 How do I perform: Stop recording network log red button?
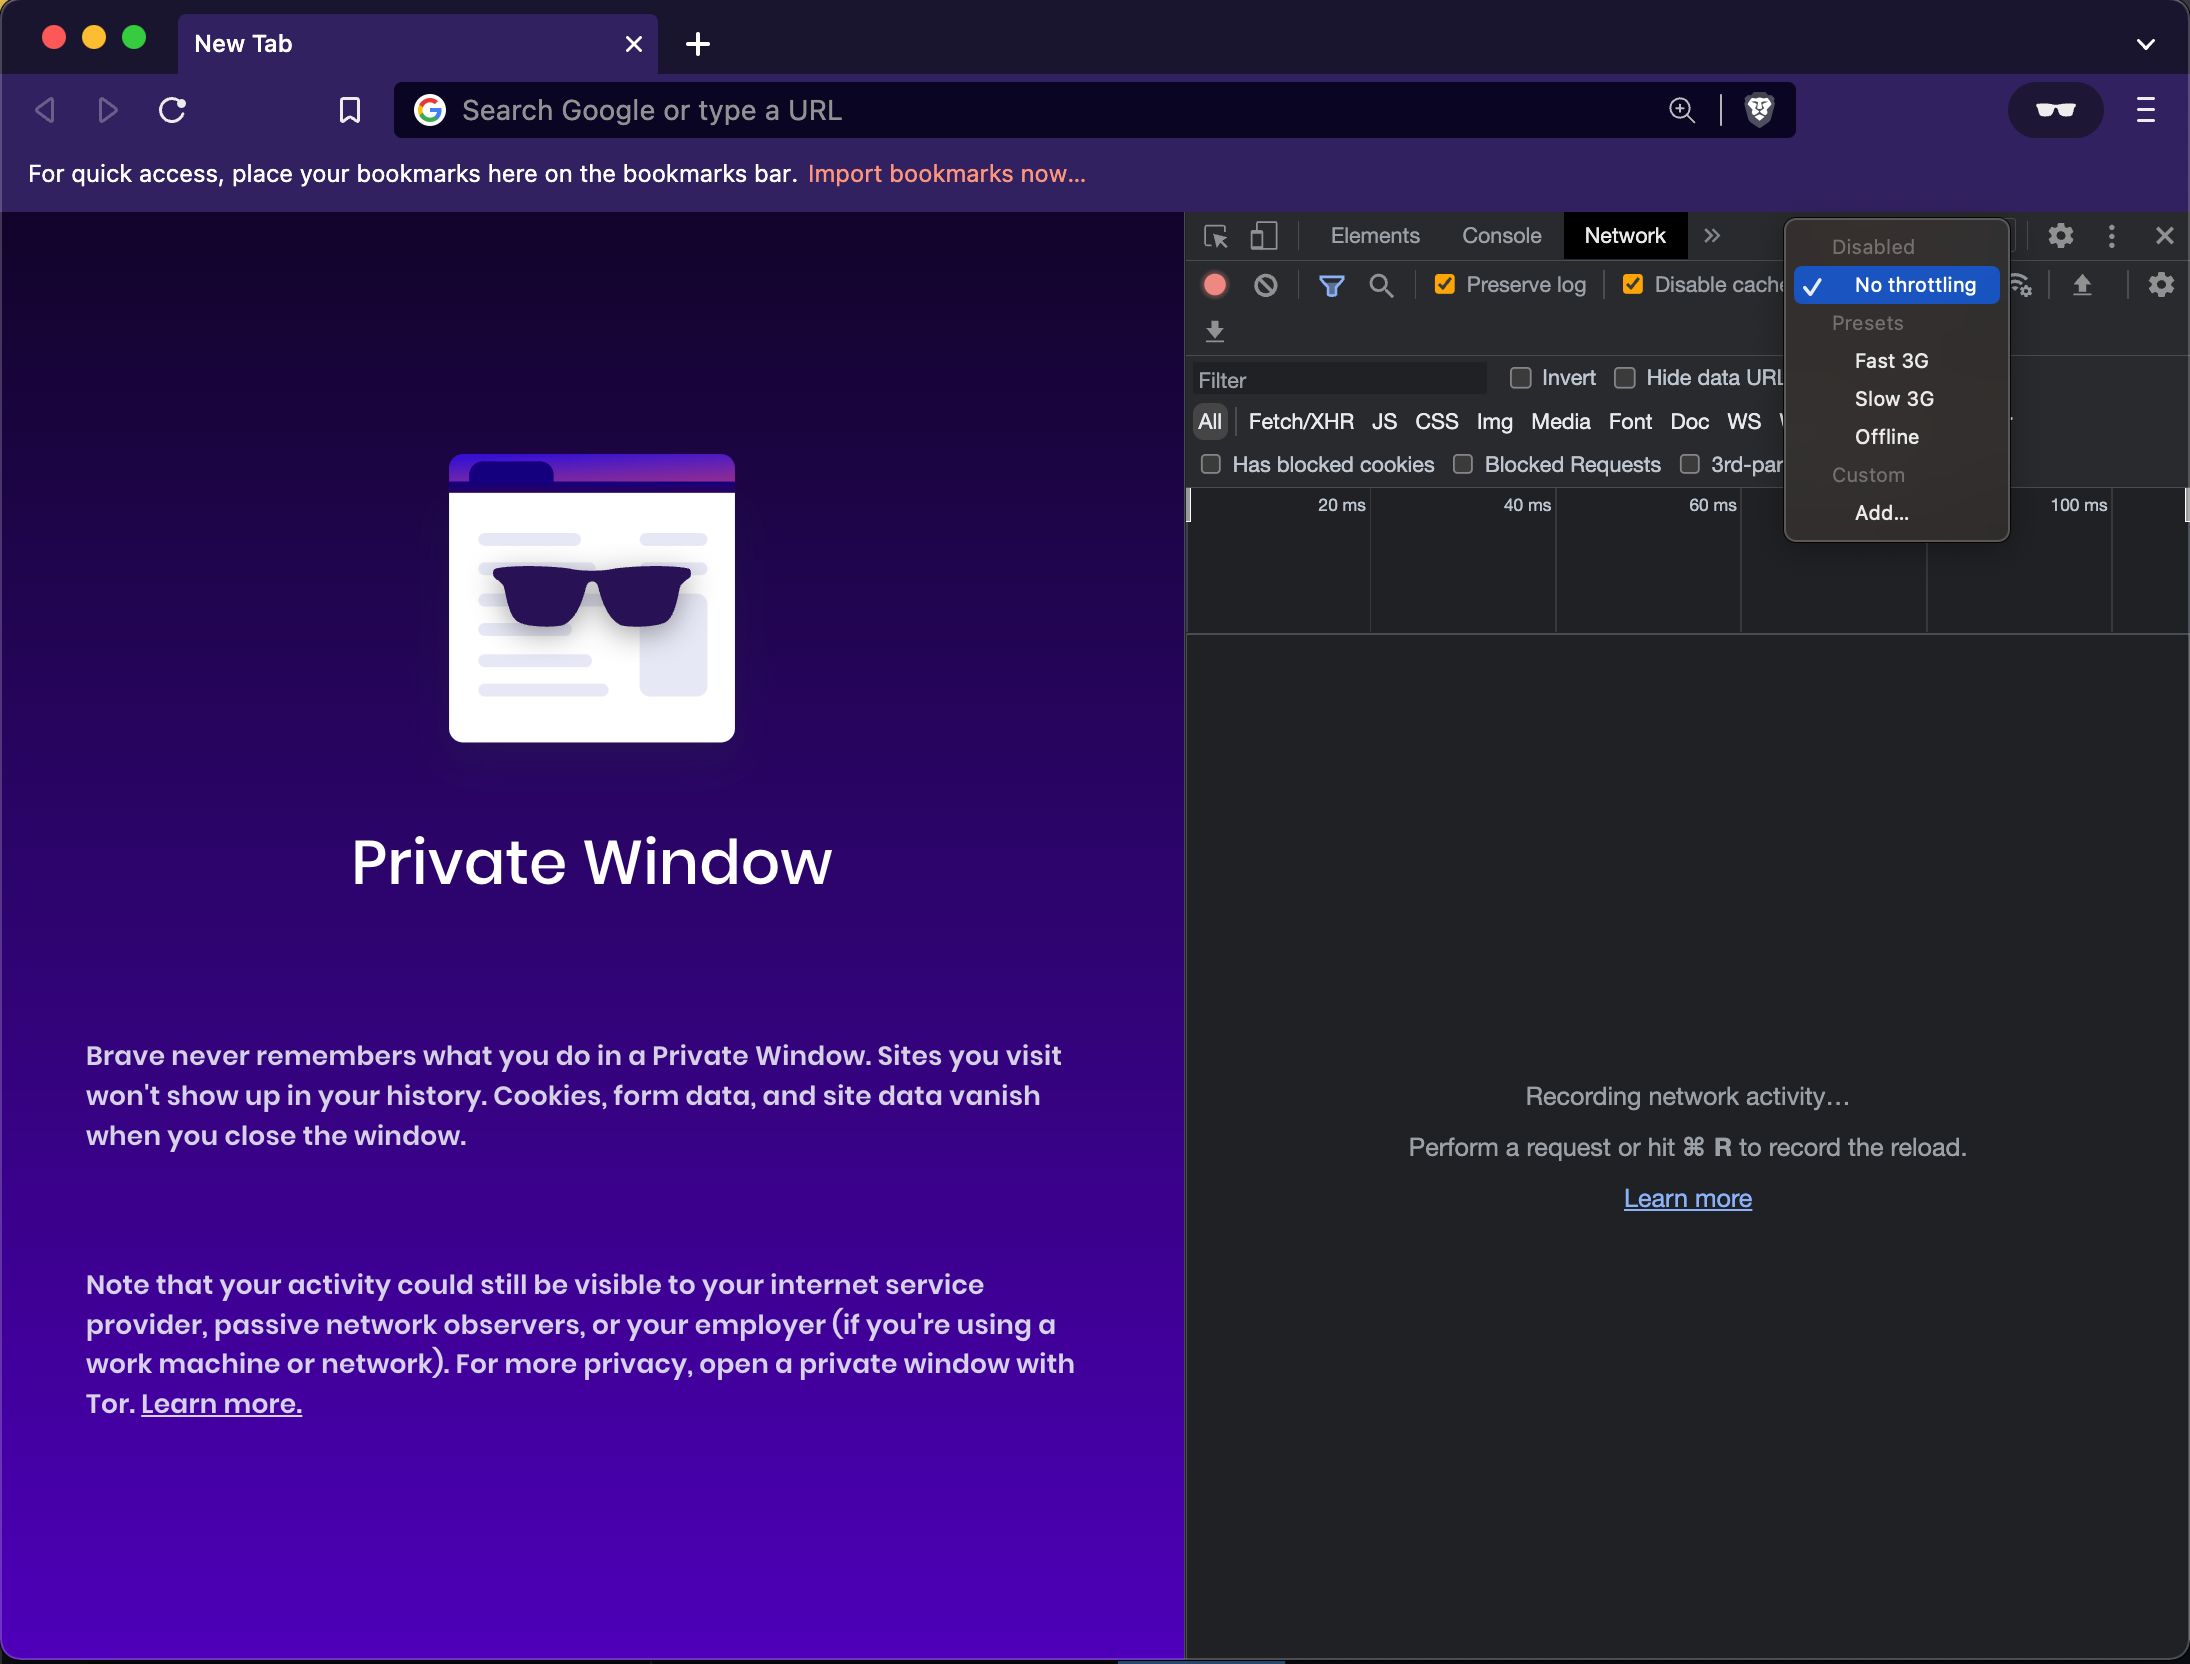[x=1215, y=285]
